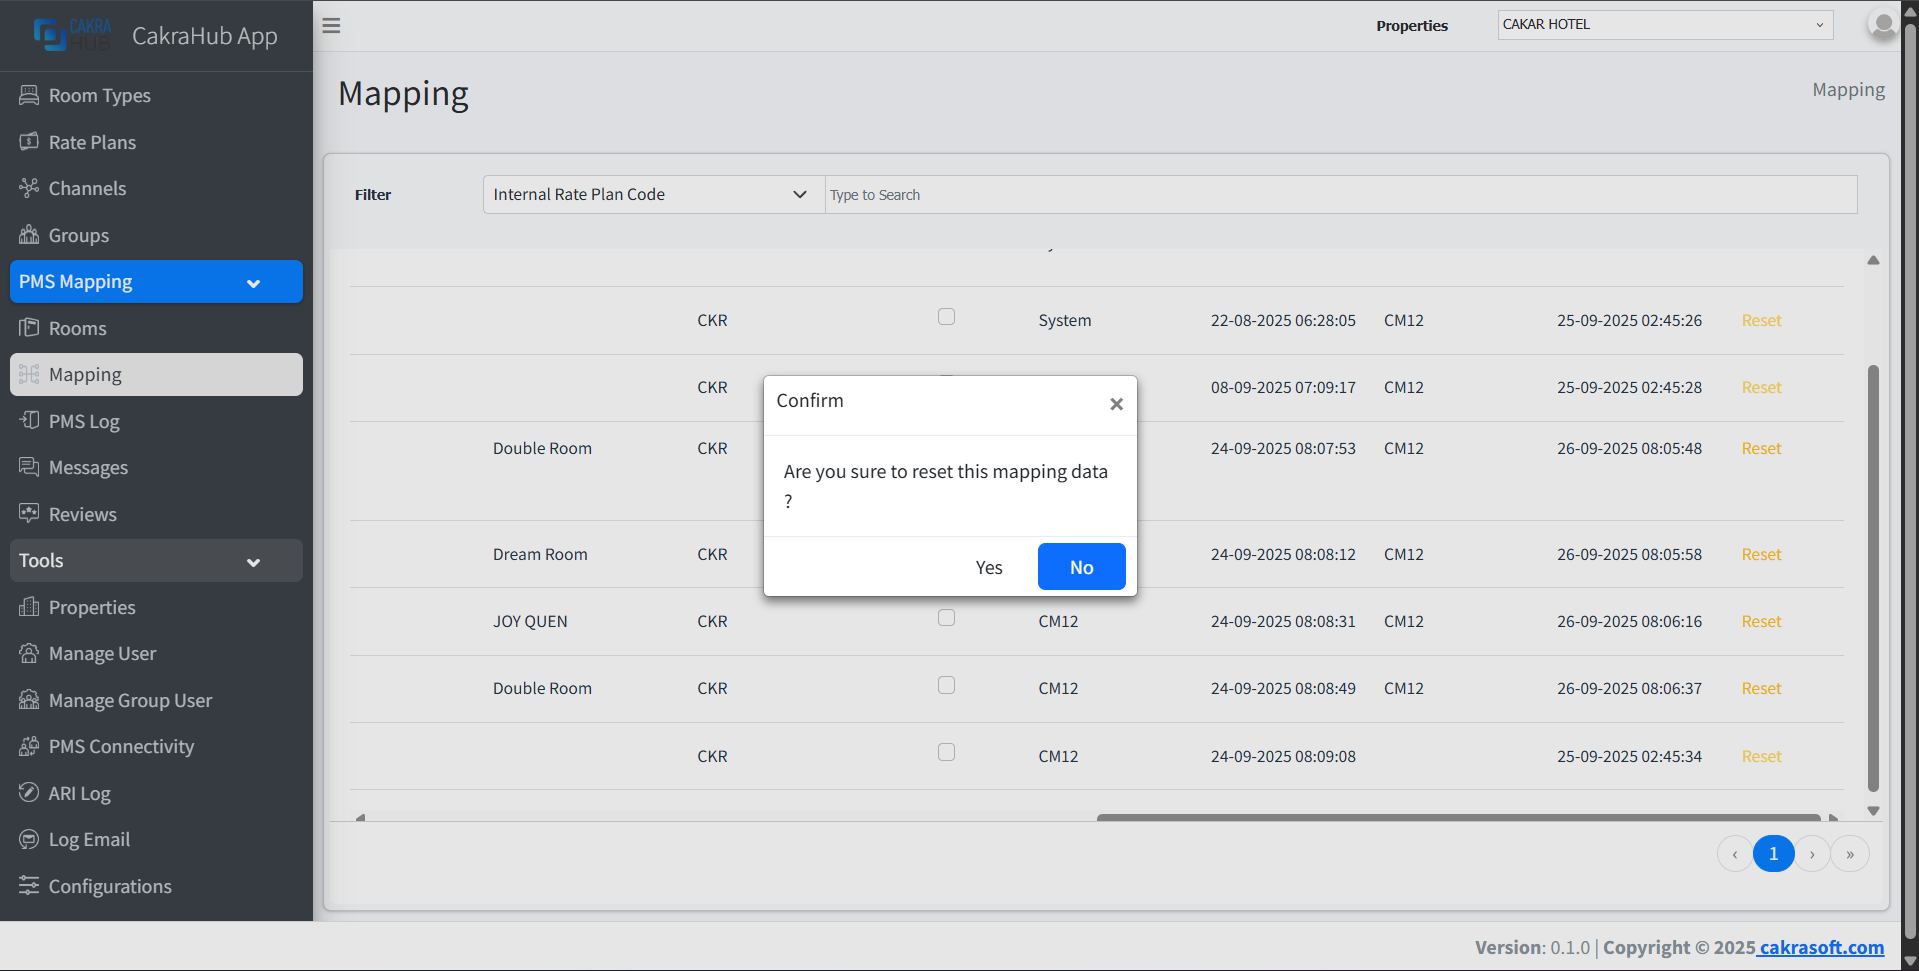The height and width of the screenshot is (971, 1919).
Task: Click the PMS Log icon
Action: 29,421
